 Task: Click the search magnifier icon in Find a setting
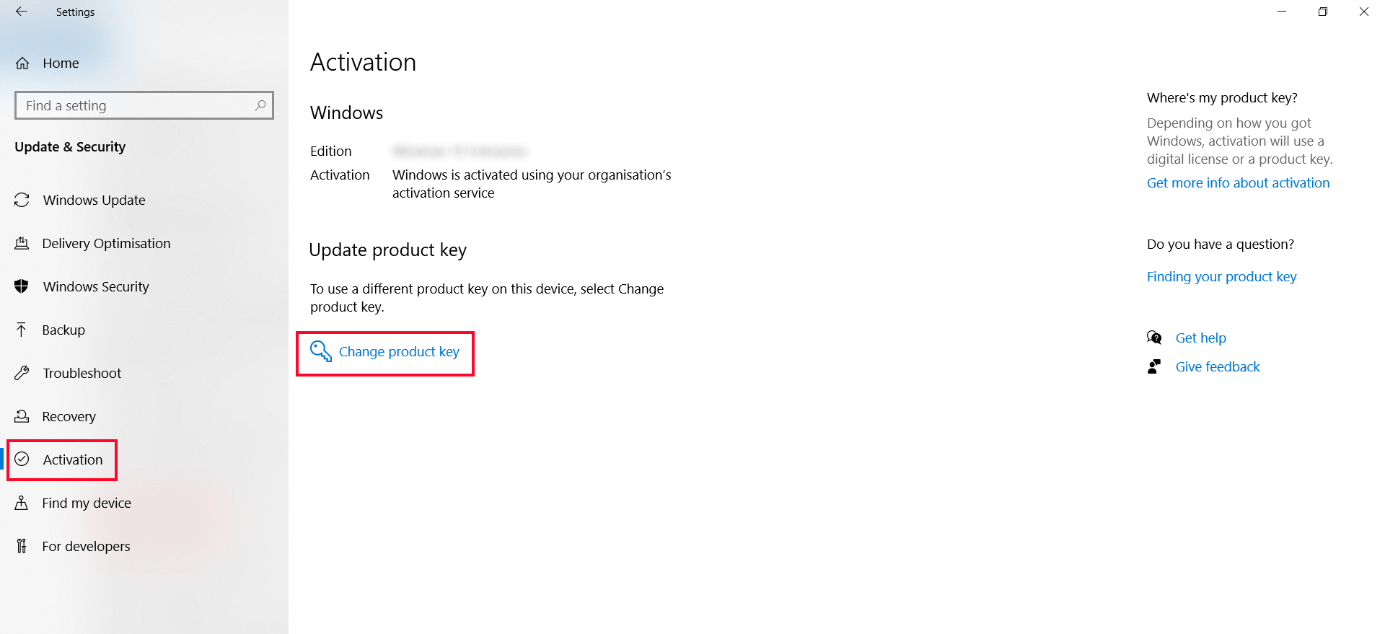[x=261, y=105]
